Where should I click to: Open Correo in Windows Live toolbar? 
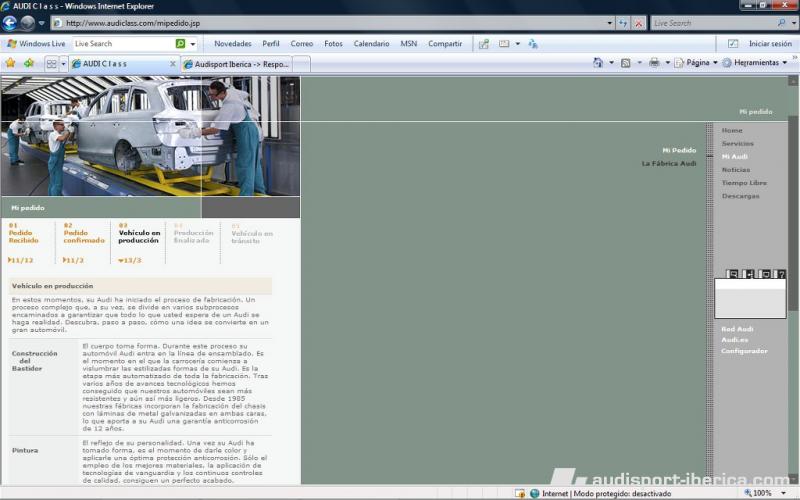click(302, 44)
